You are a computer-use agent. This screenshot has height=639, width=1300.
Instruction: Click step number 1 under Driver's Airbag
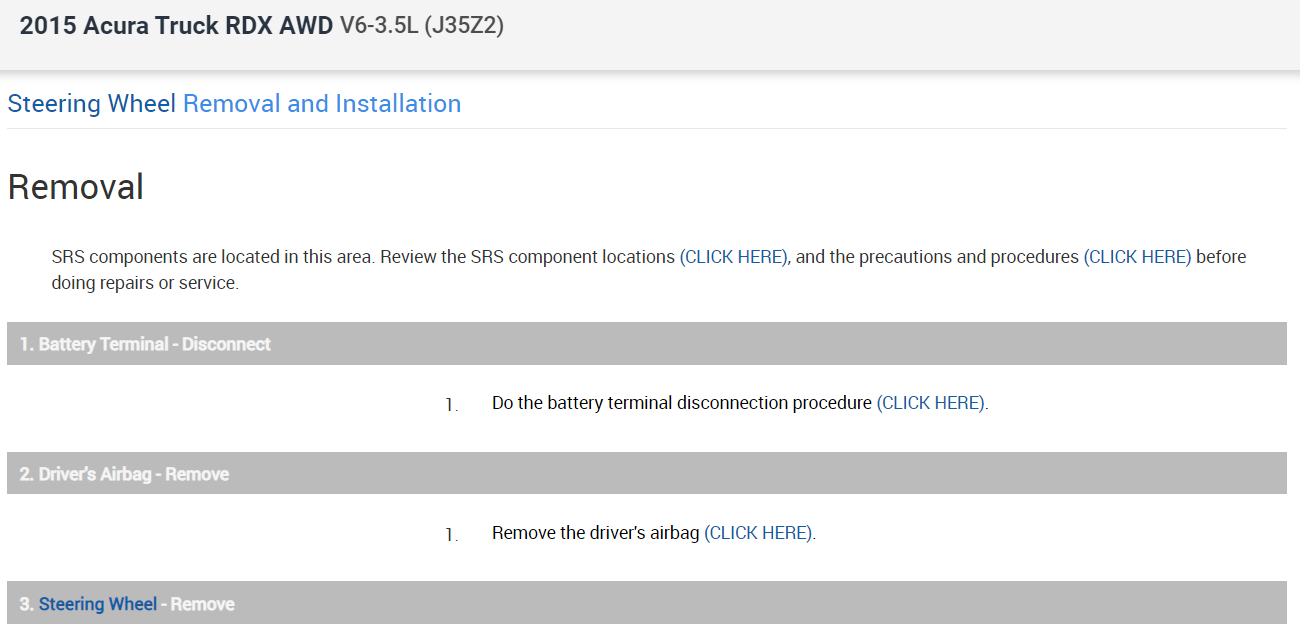[451, 534]
